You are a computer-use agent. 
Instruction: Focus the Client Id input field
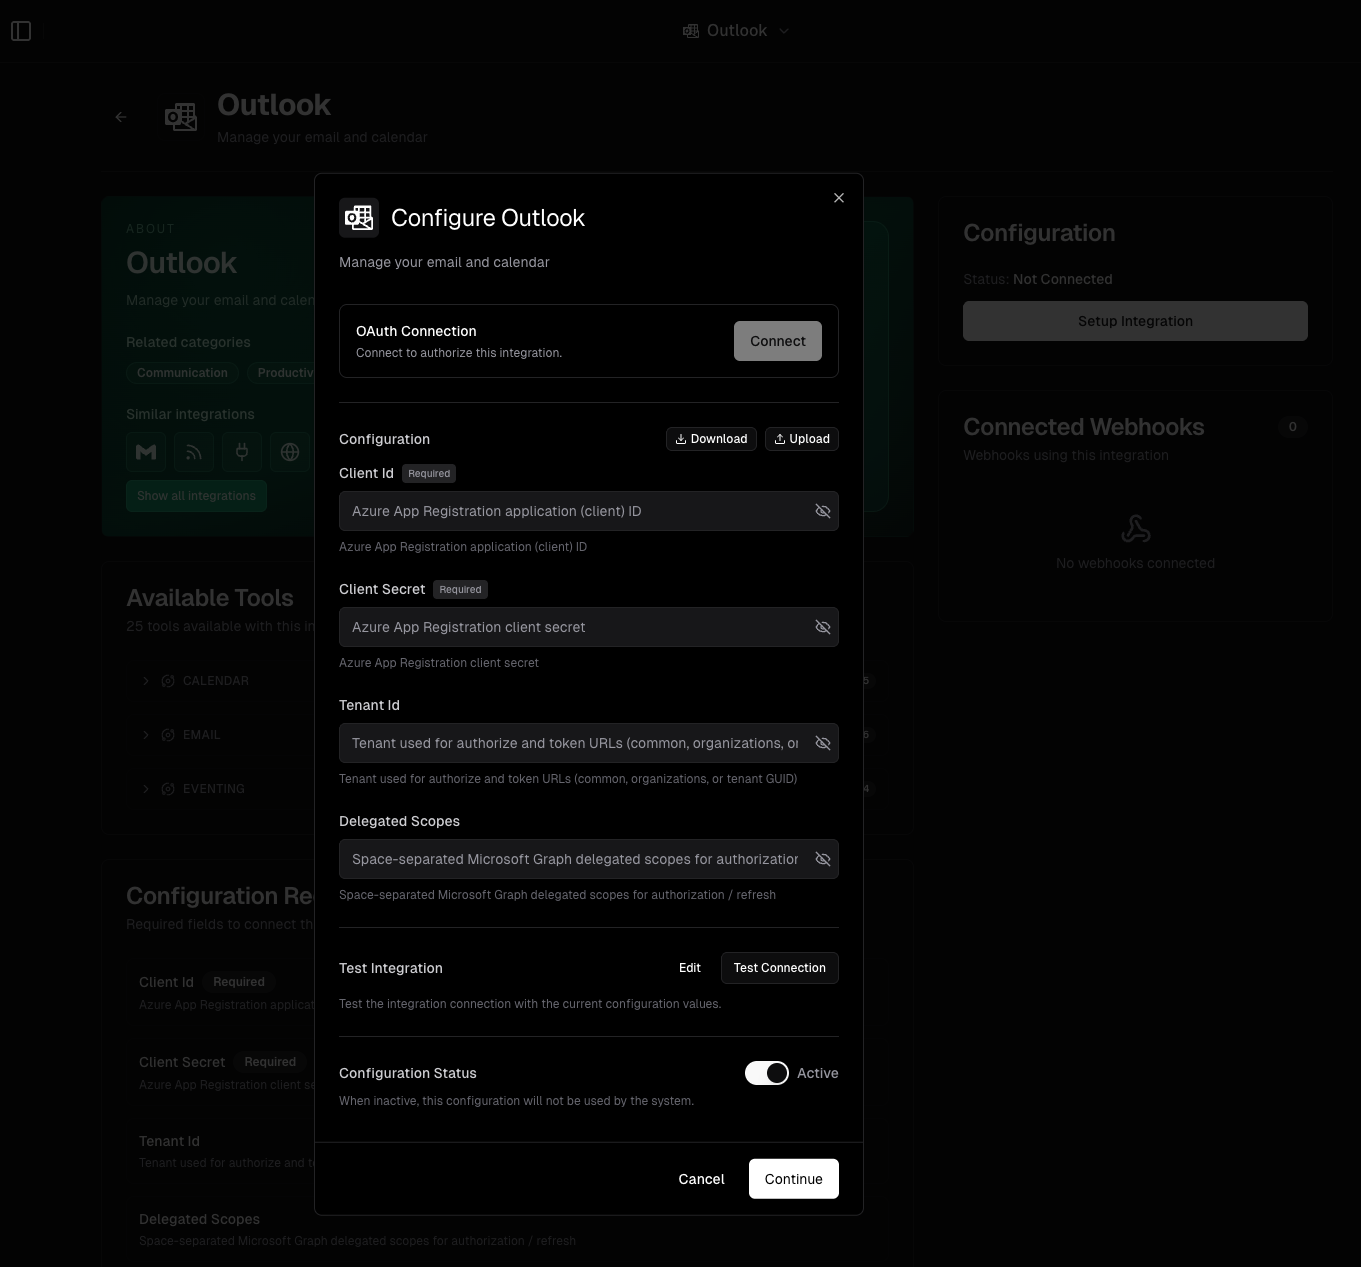click(x=589, y=511)
